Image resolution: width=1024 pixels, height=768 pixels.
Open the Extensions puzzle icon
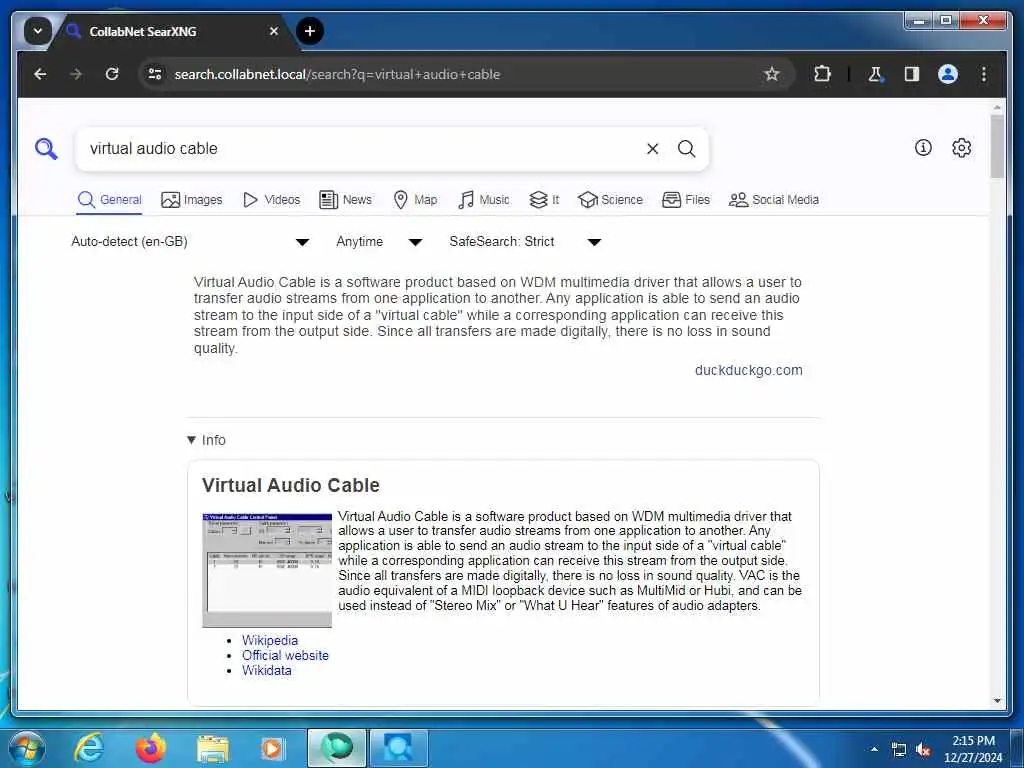[822, 74]
